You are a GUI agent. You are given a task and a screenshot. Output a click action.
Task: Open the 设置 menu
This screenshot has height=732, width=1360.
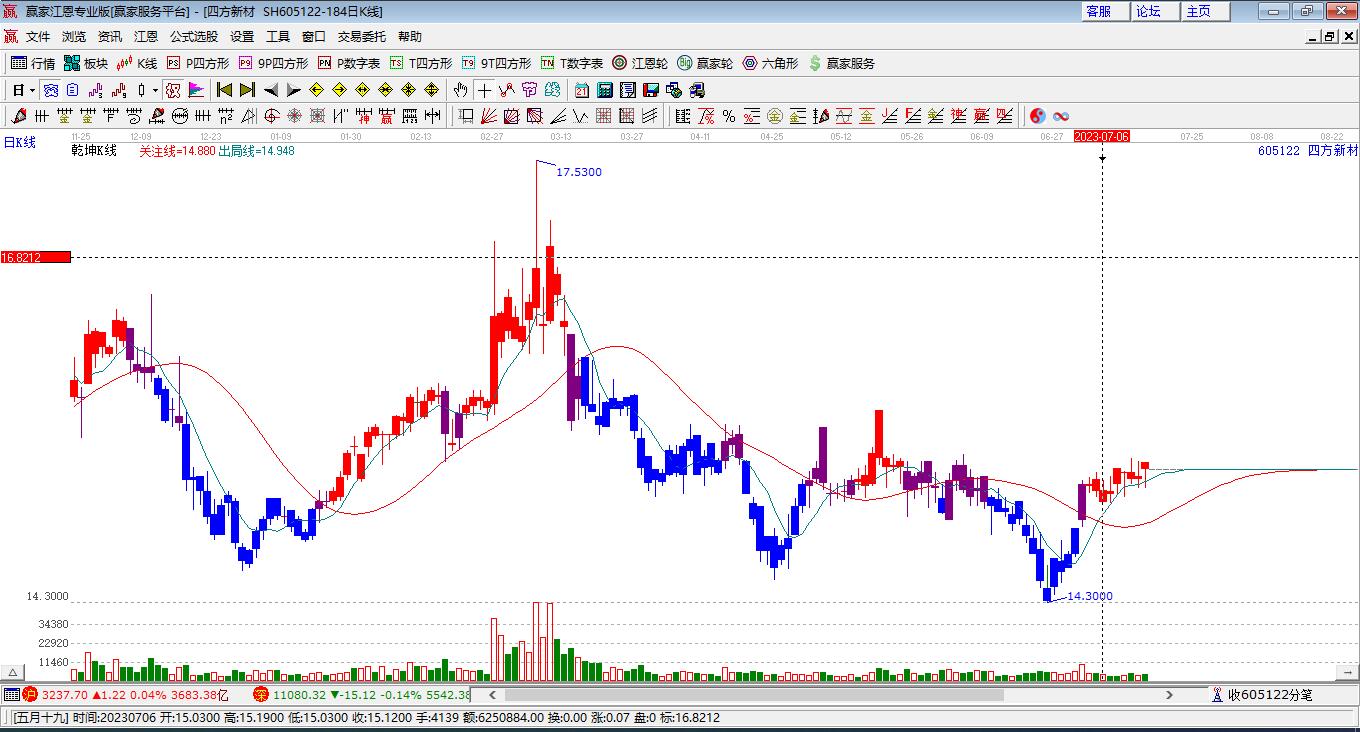(242, 36)
